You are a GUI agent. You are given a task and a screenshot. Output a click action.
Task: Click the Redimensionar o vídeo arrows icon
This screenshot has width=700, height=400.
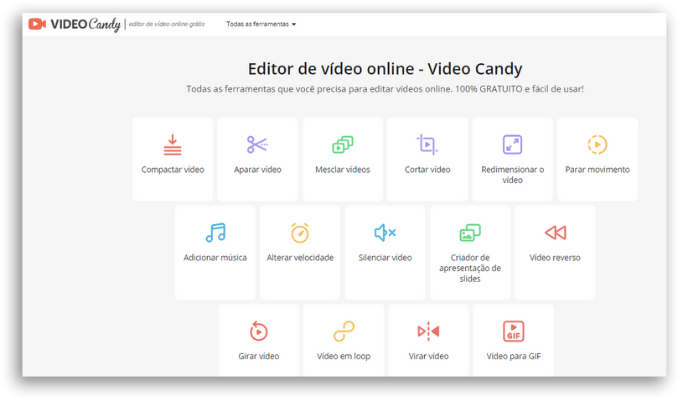[x=512, y=145]
